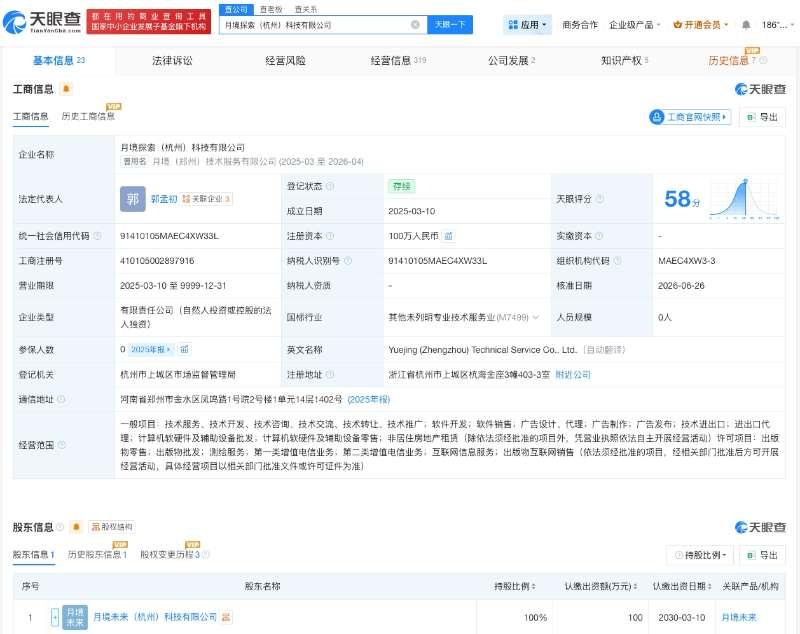Image resolution: width=800 pixels, height=634 pixels.
Task: Open 历史股东信息 sub-tab
Action: (97, 554)
